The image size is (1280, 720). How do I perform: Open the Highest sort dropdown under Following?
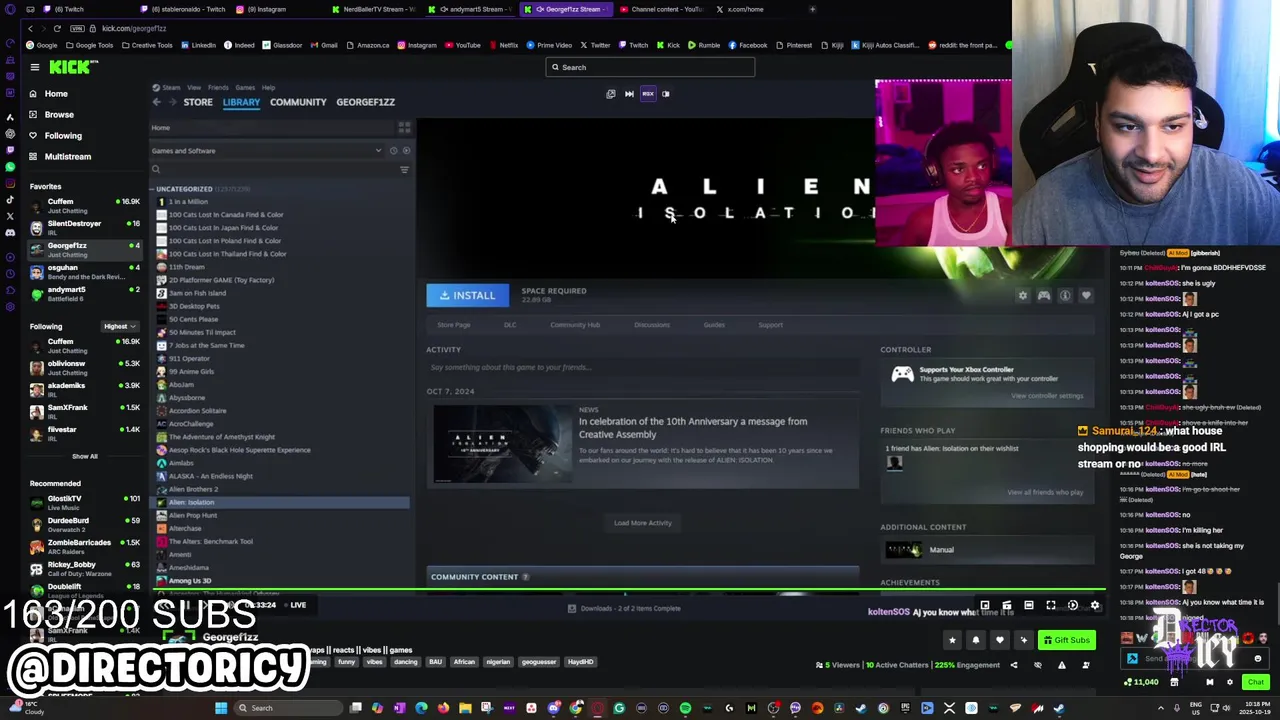(x=119, y=326)
